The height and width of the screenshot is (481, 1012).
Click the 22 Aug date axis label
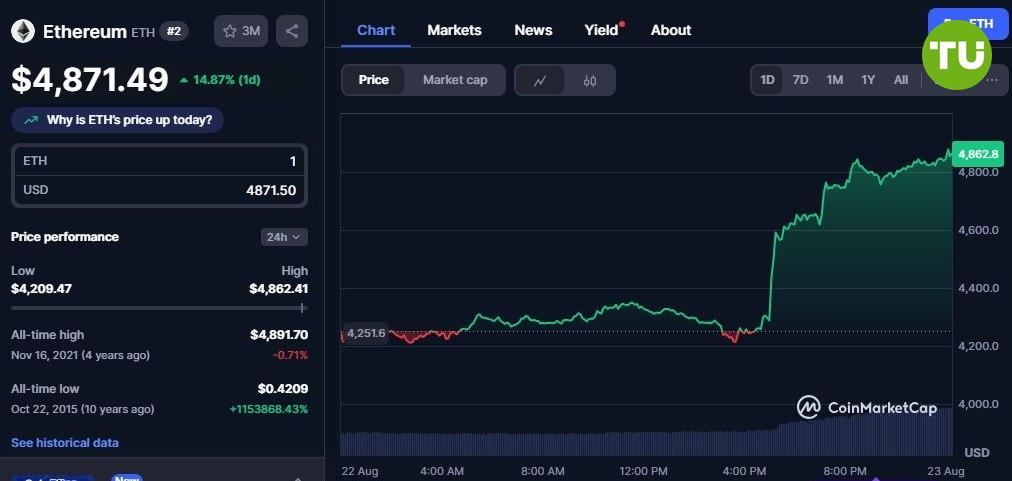coord(359,471)
